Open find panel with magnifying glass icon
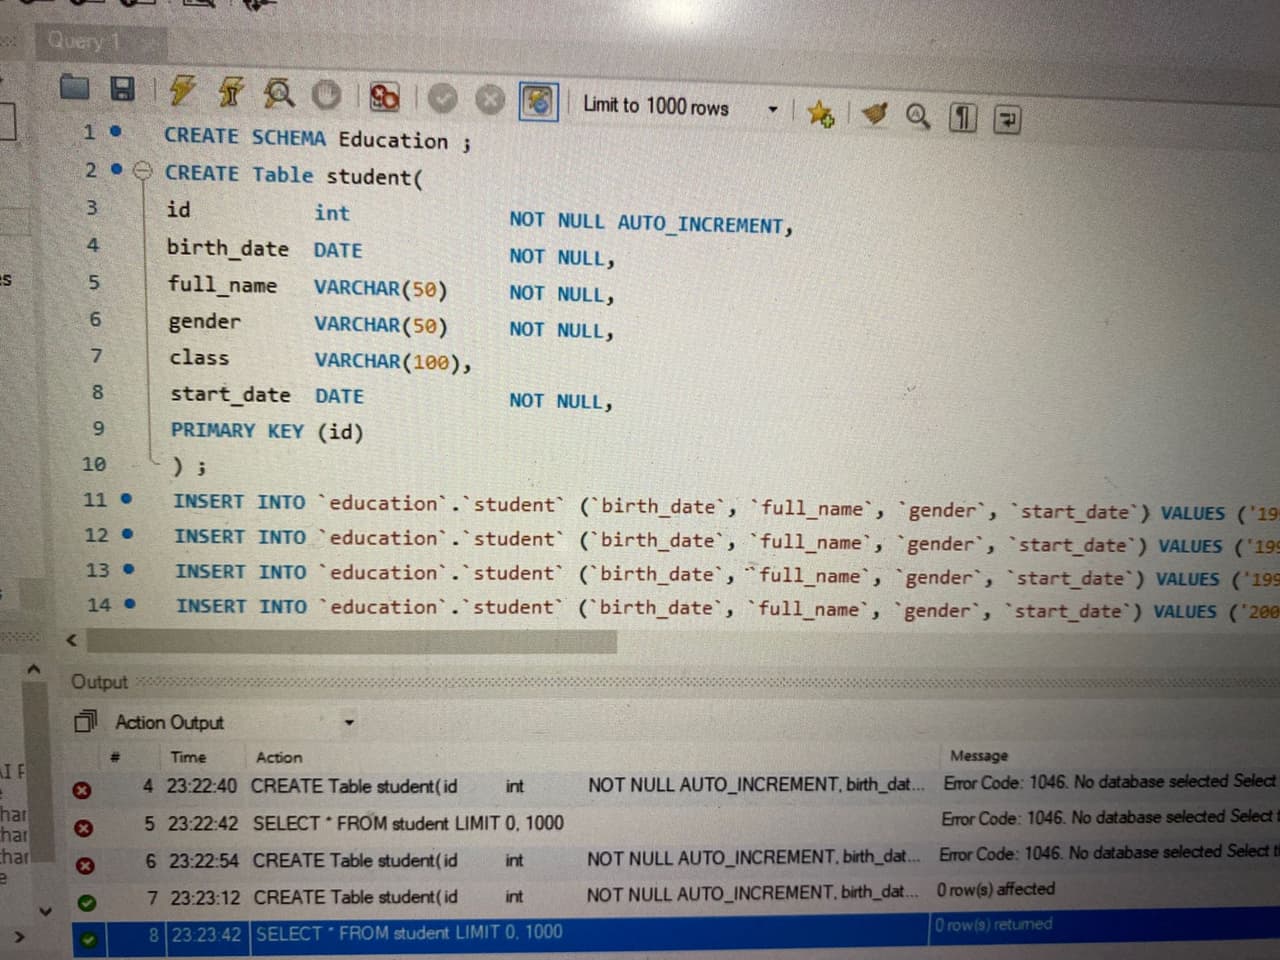This screenshot has width=1280, height=960. click(918, 117)
